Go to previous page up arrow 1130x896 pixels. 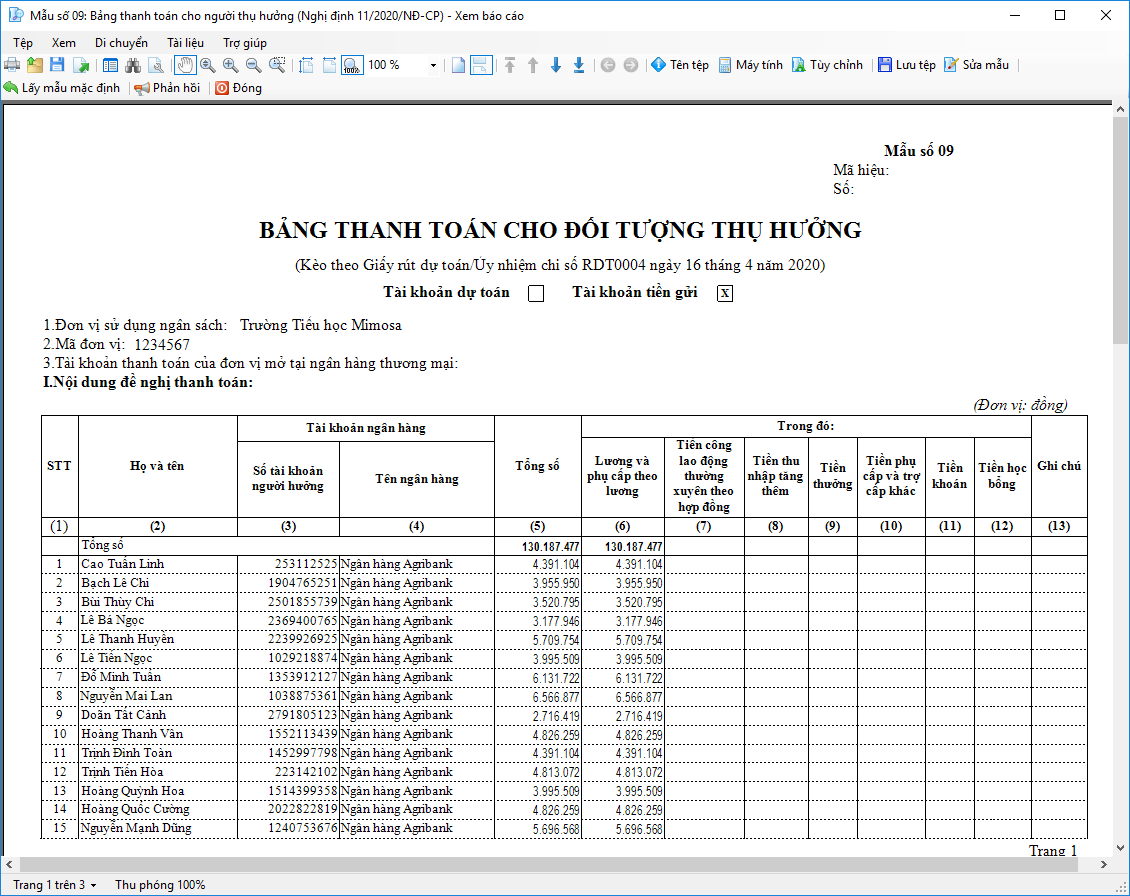tap(533, 65)
